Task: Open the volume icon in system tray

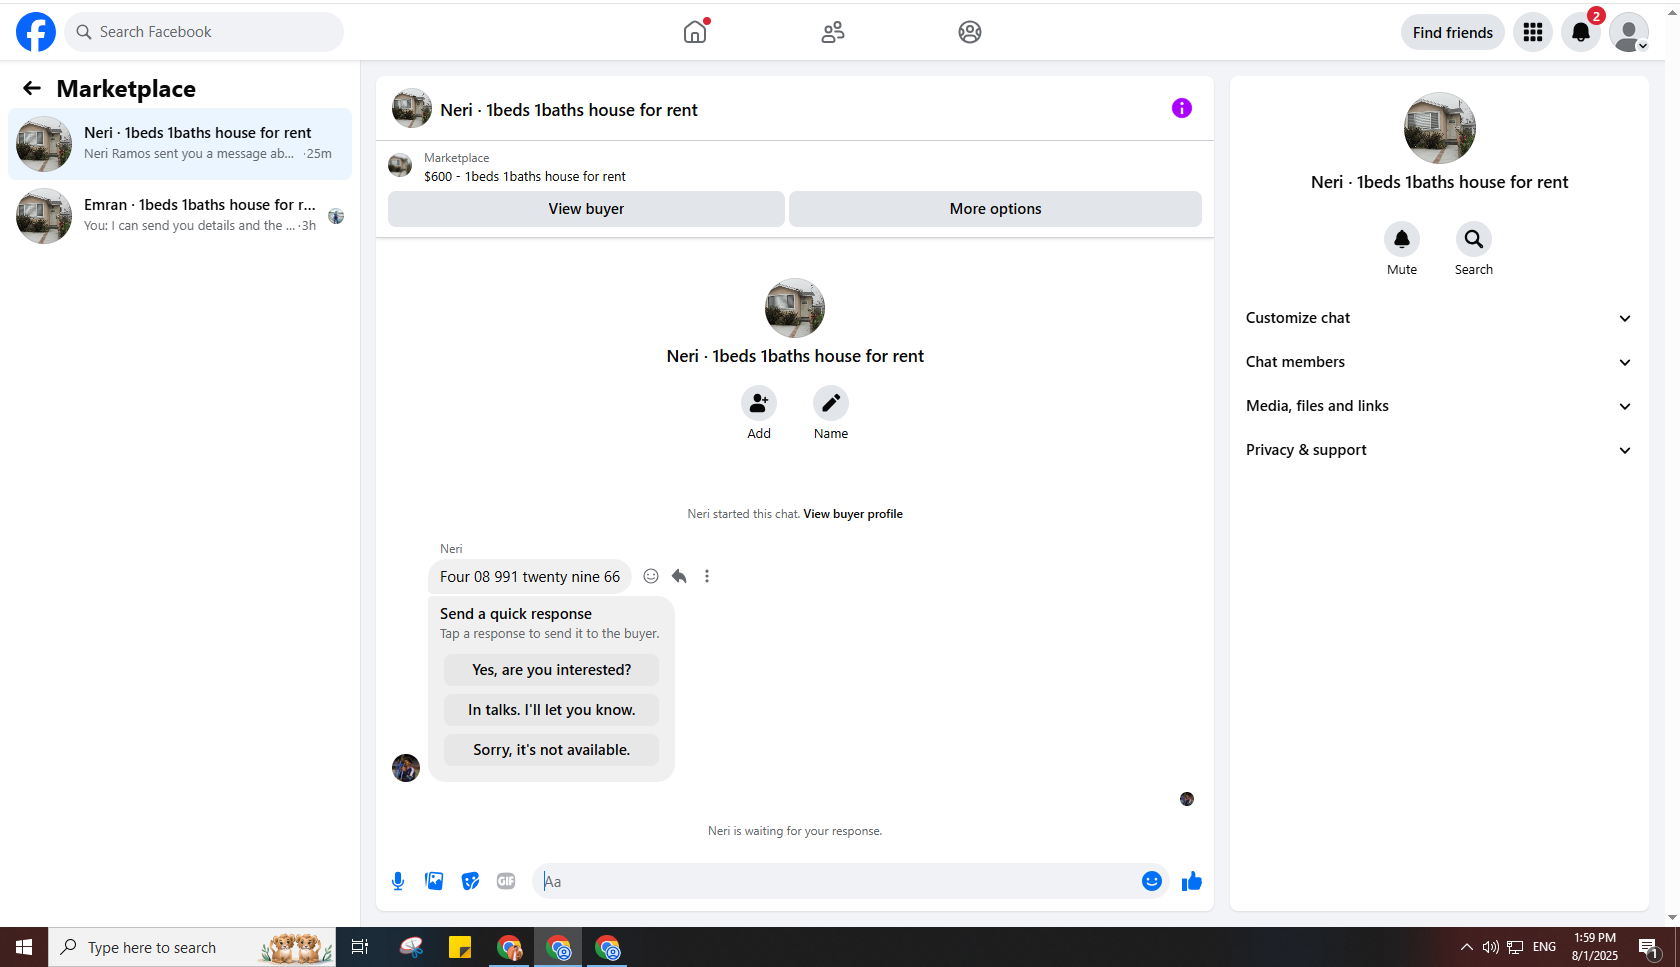Action: (1490, 947)
